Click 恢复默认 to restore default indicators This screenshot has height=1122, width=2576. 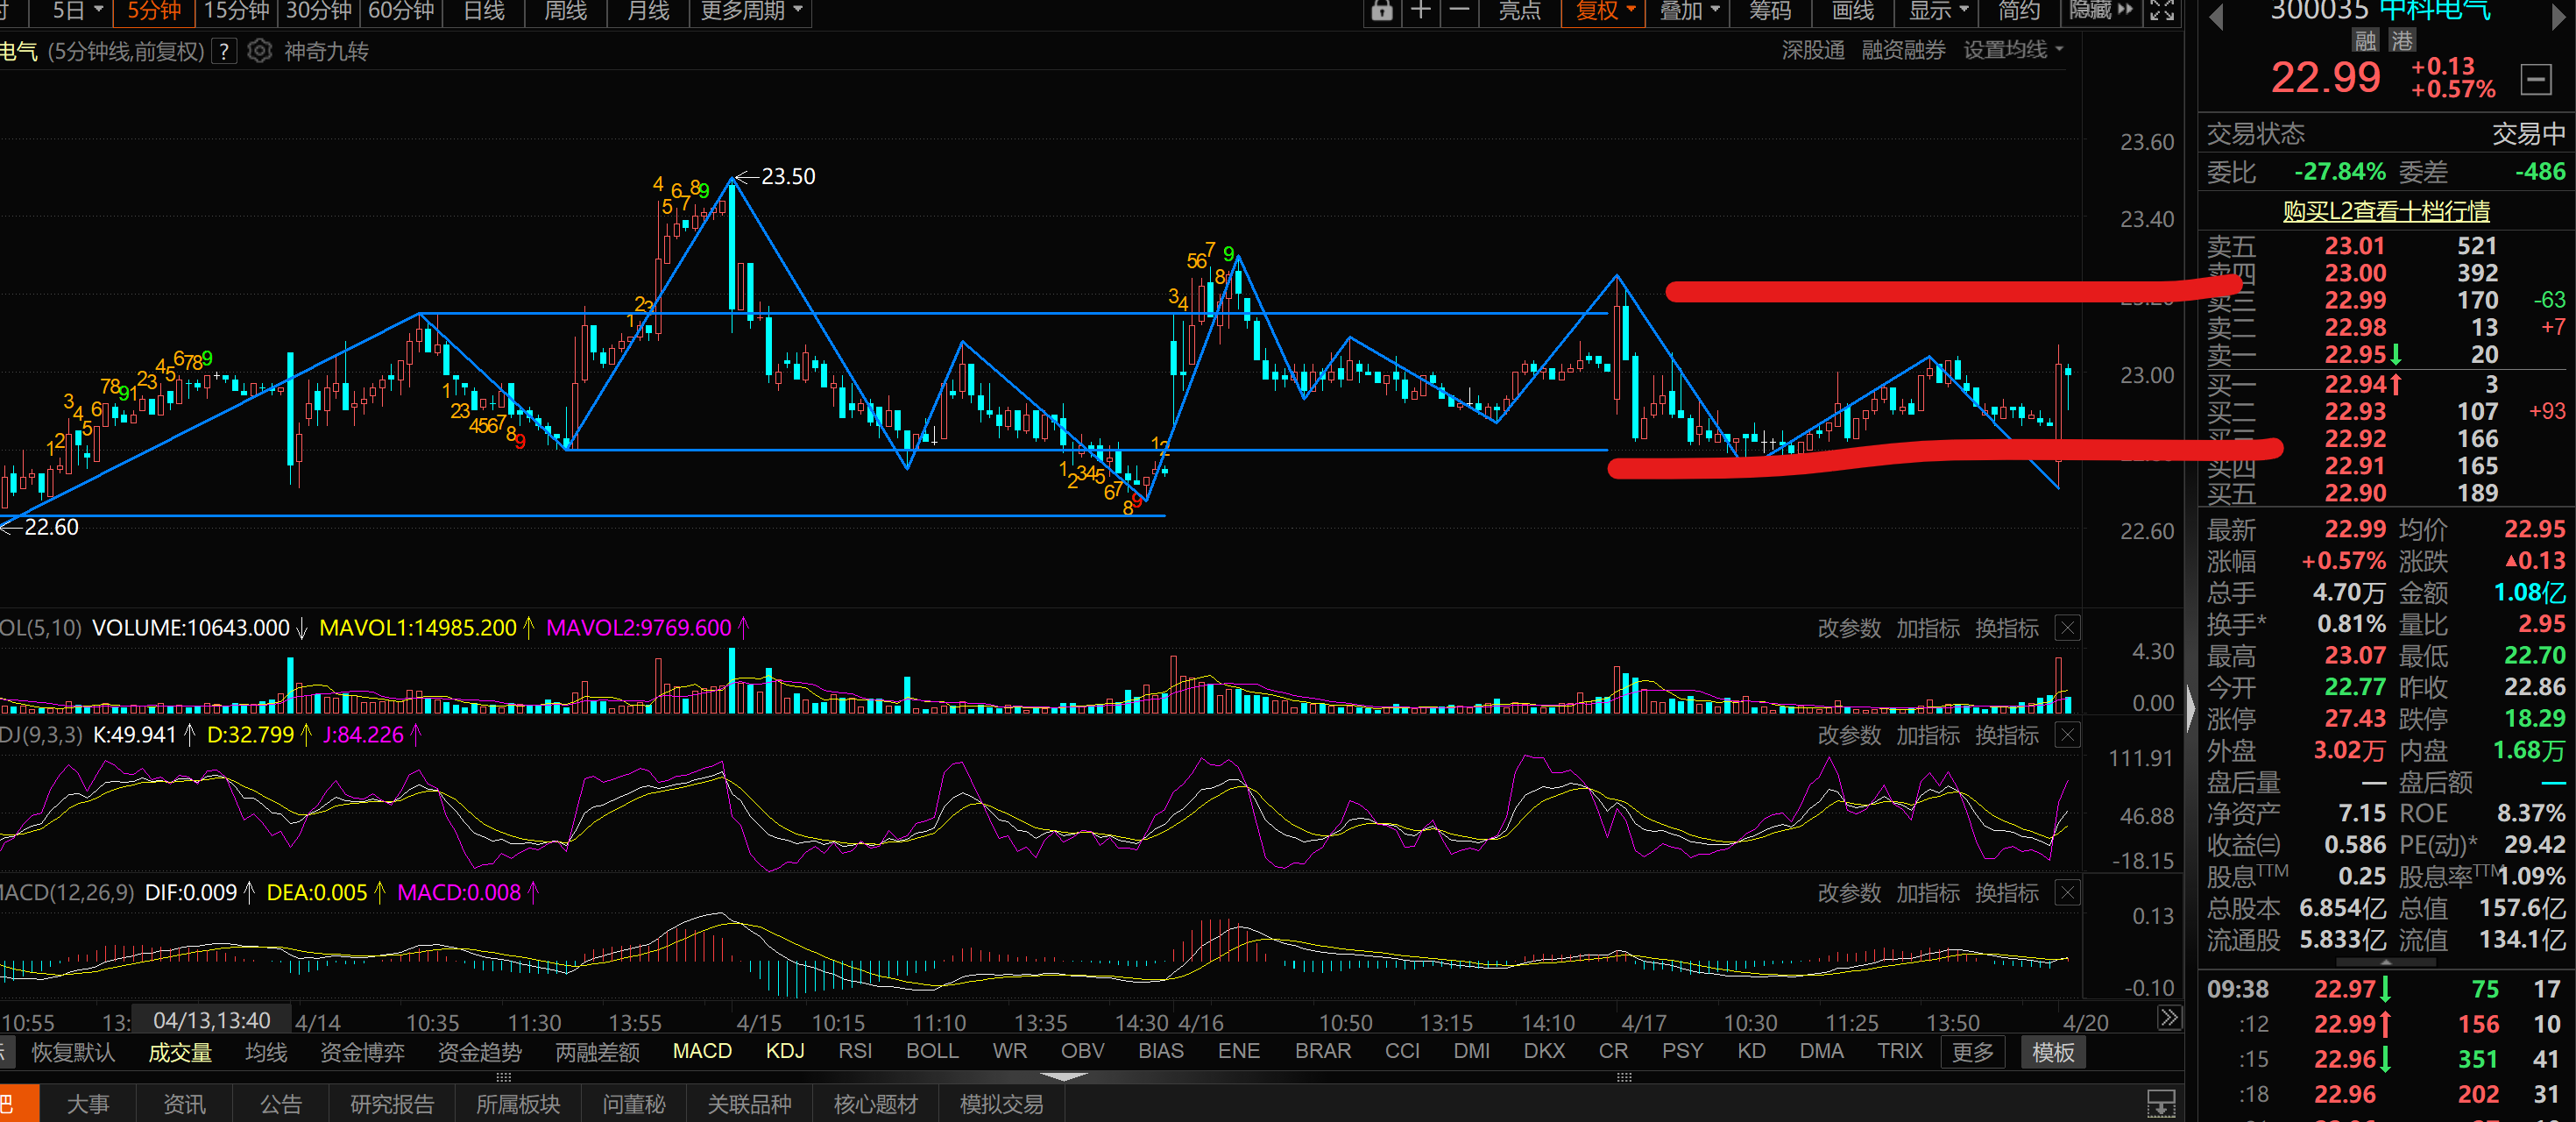coord(73,1052)
